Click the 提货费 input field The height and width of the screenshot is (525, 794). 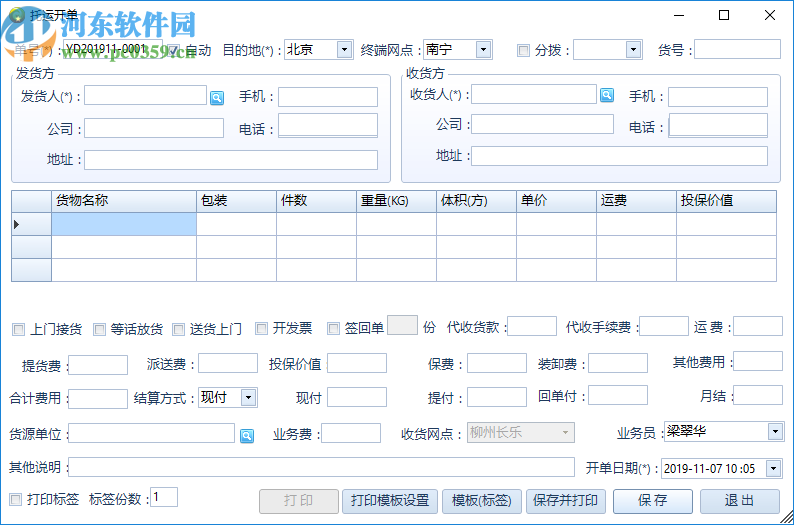[98, 365]
